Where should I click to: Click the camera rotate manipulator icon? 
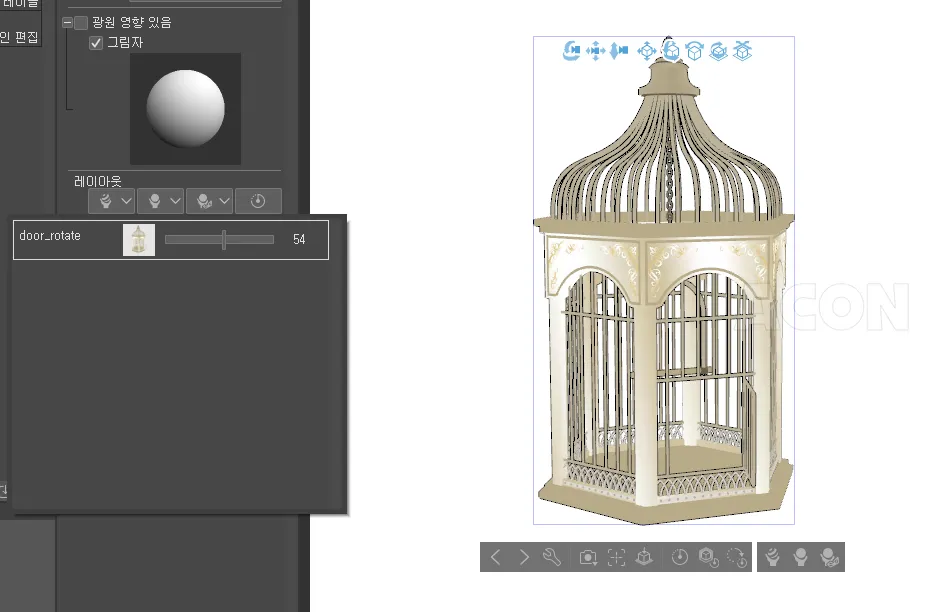tap(571, 51)
